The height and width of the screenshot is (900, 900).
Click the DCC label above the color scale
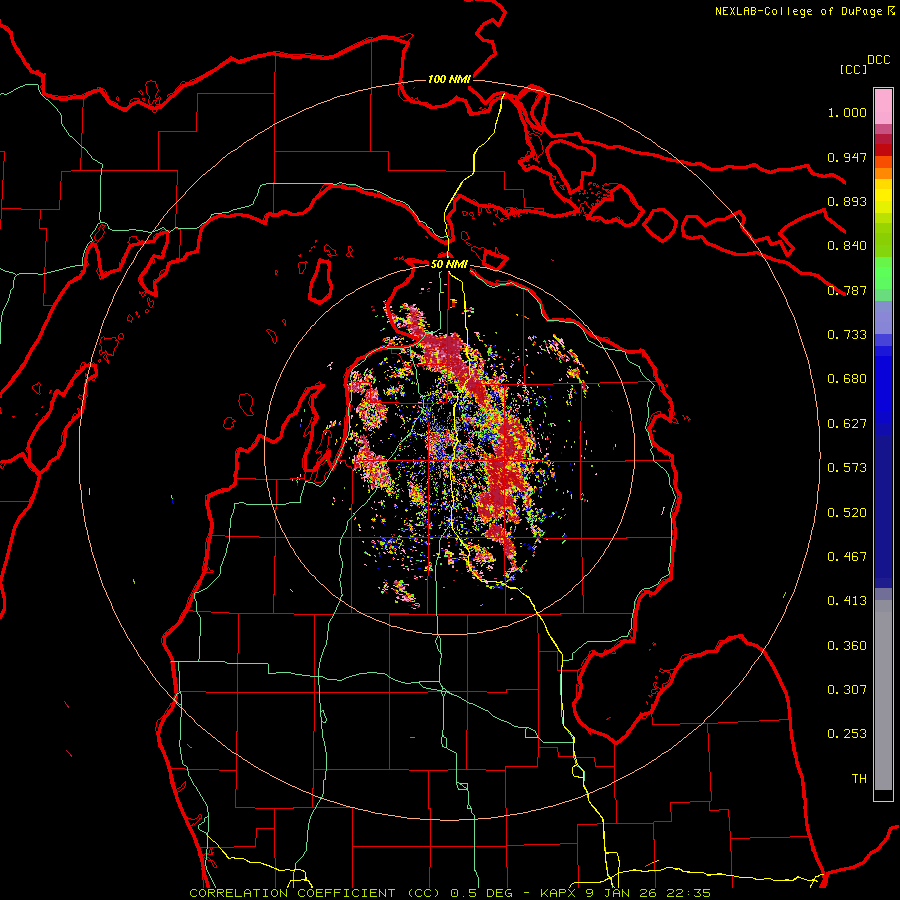click(x=879, y=60)
